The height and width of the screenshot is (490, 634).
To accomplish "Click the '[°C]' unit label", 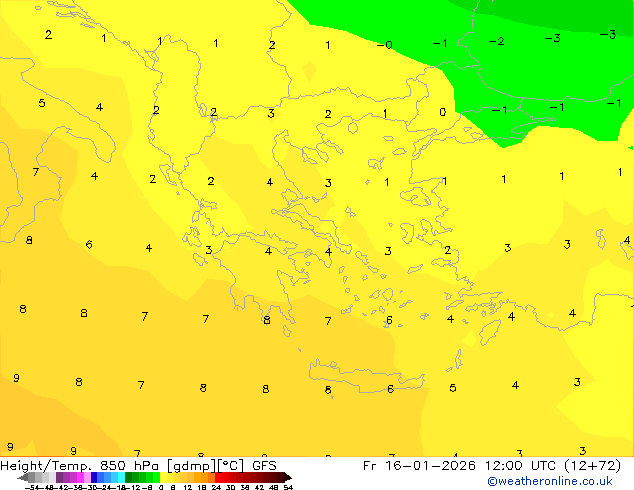I will click(x=231, y=466).
